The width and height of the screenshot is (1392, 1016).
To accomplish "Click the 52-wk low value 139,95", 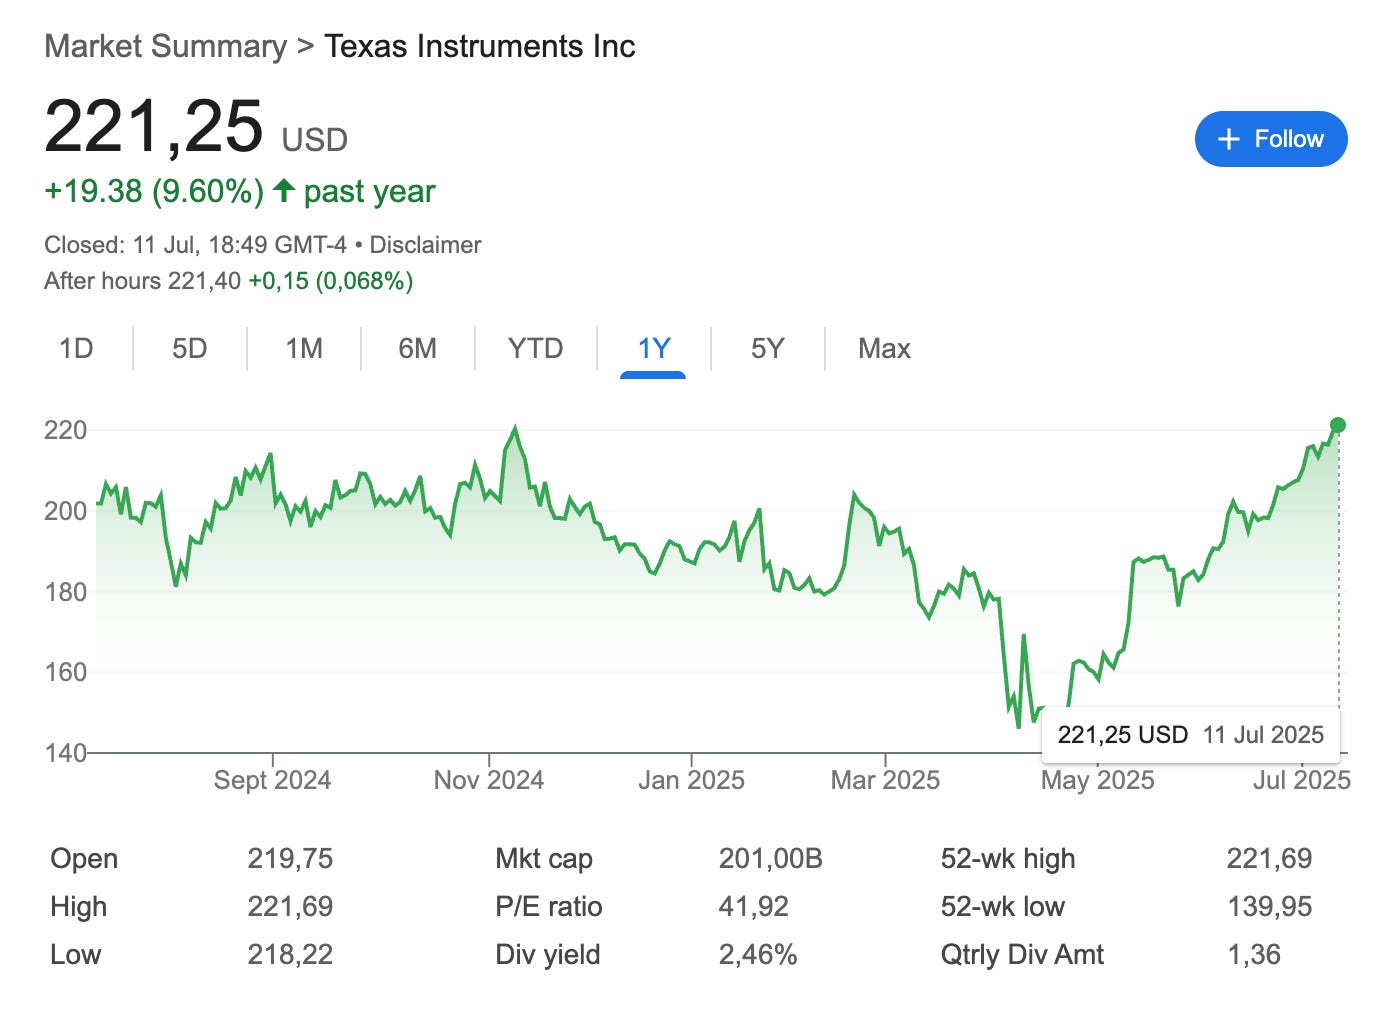I will 1269,907.
